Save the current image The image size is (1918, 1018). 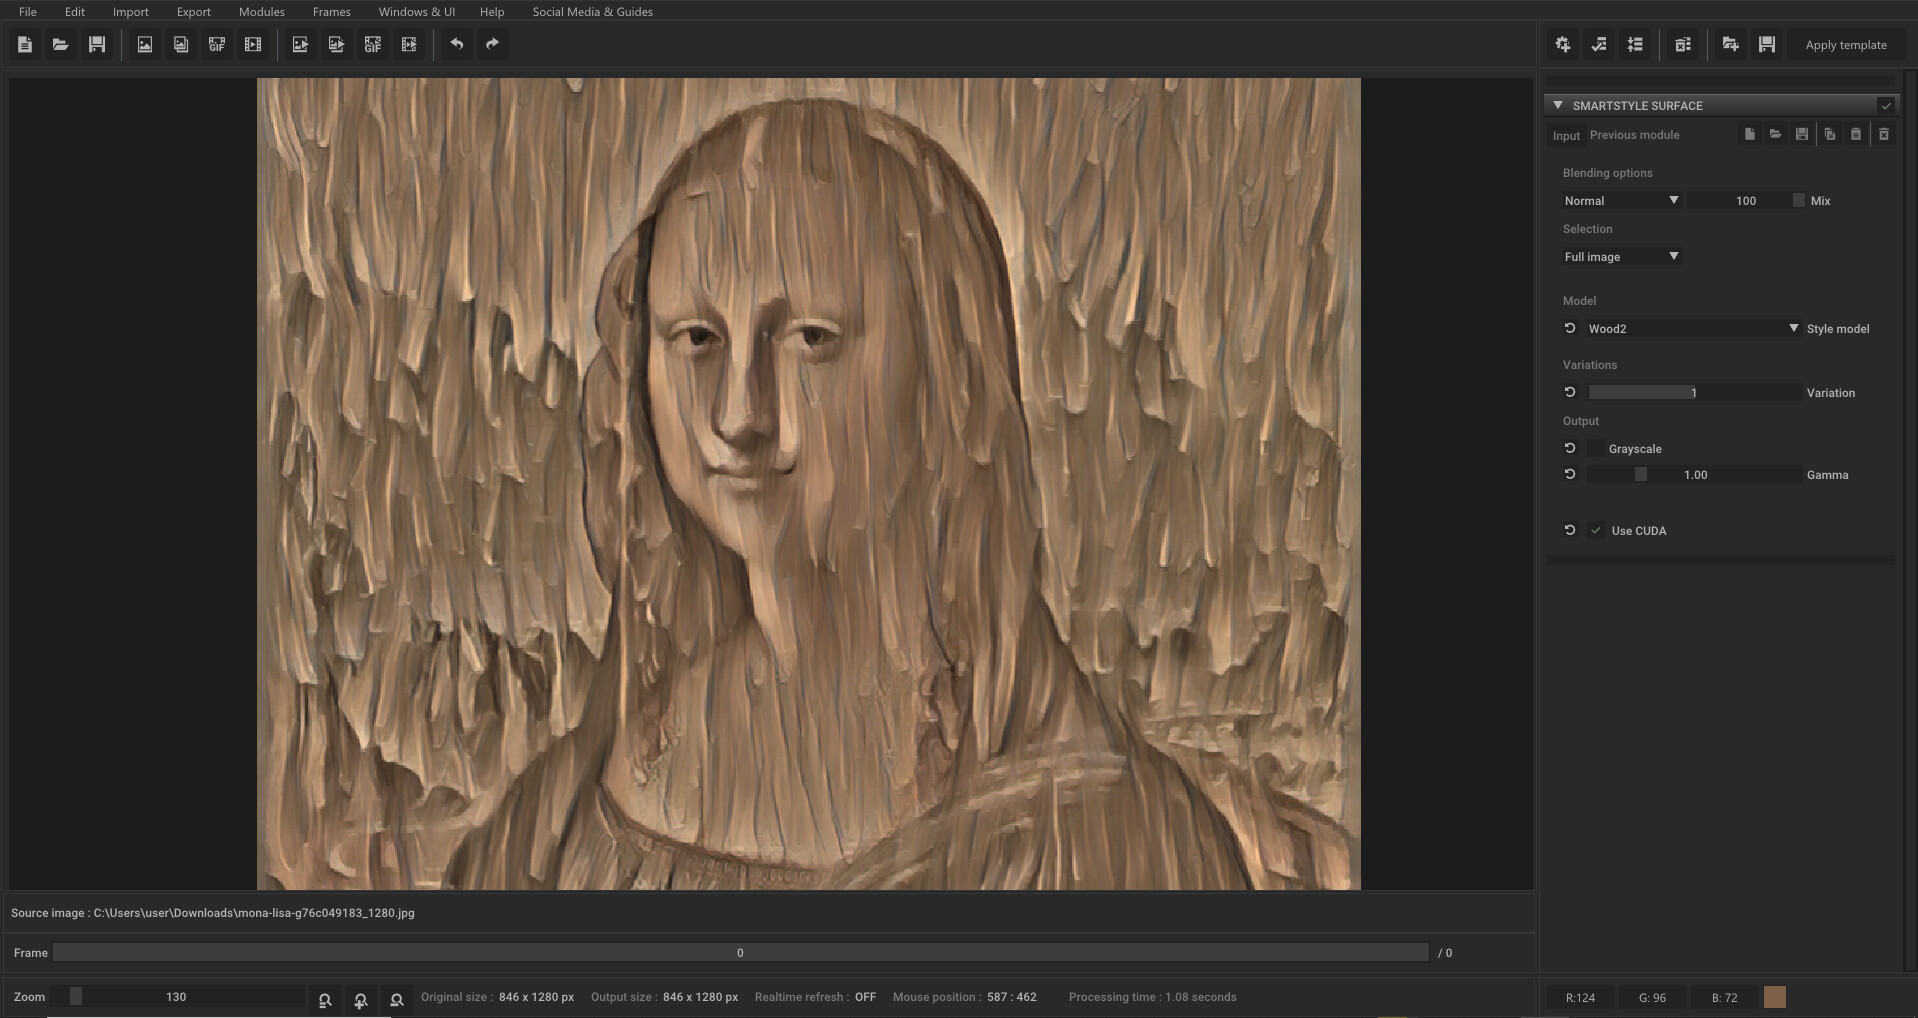click(x=97, y=44)
